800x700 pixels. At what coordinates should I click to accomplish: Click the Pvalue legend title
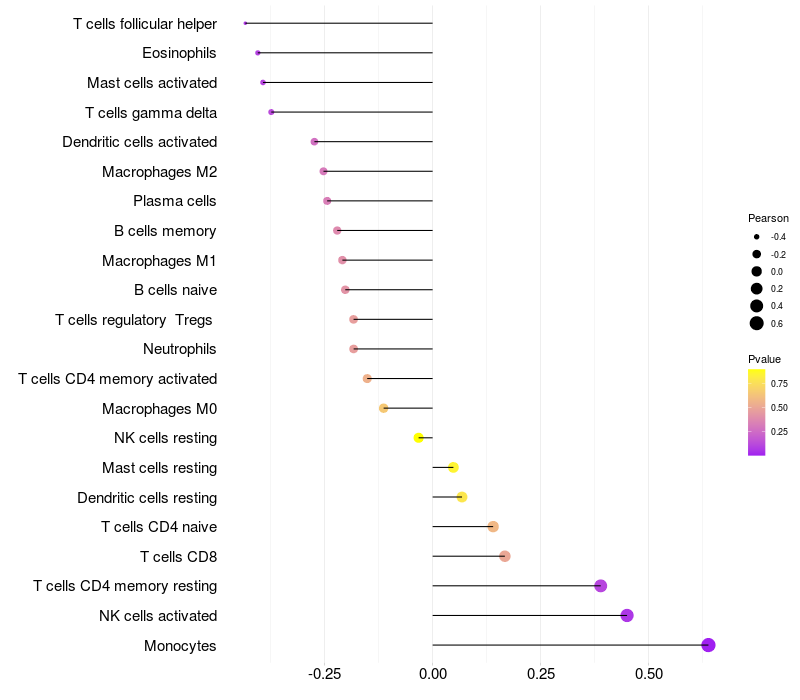764,359
